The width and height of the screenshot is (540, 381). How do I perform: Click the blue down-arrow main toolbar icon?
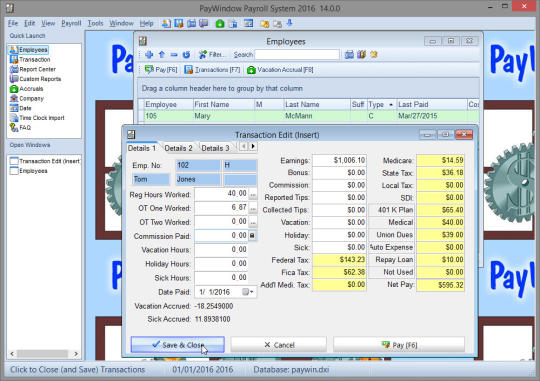pos(289,23)
